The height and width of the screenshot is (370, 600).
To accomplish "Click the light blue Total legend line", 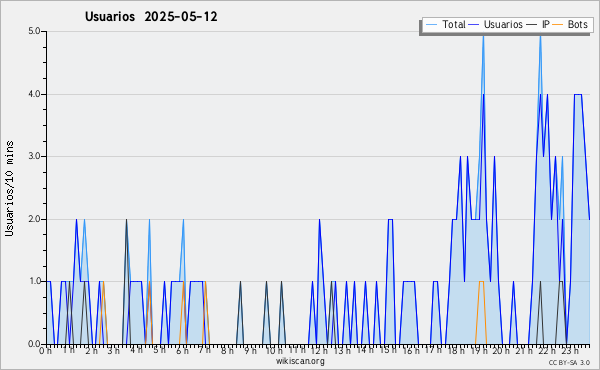I will [431, 25].
